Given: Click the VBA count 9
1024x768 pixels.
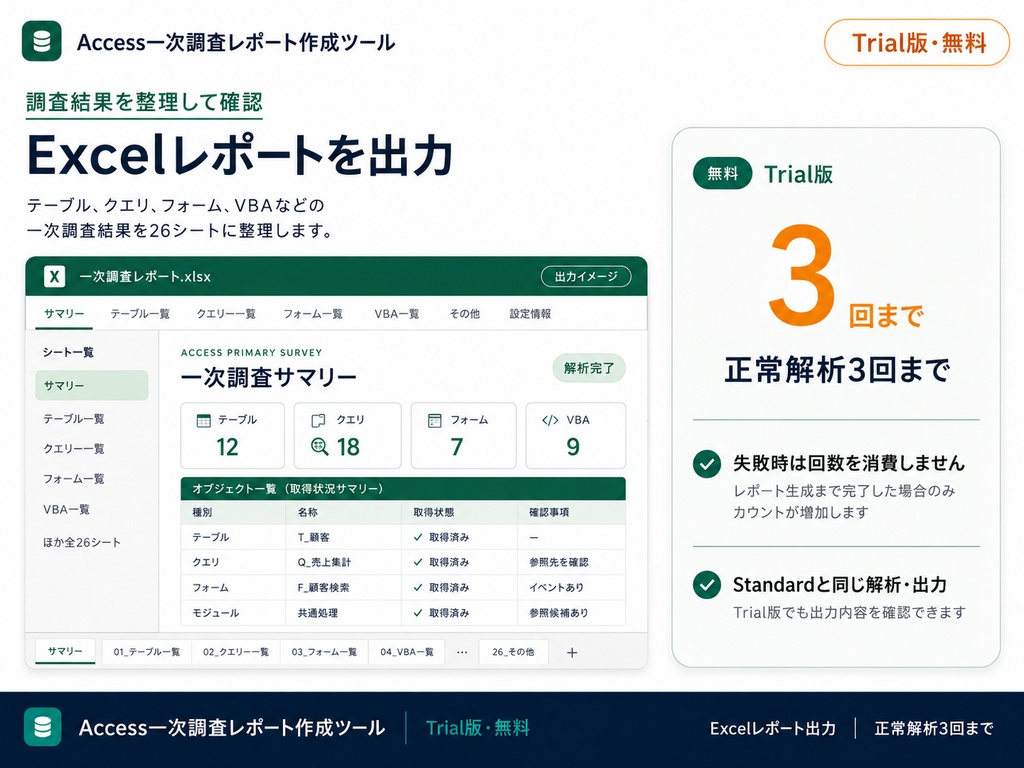Looking at the screenshot, I should pyautogui.click(x=573, y=447).
